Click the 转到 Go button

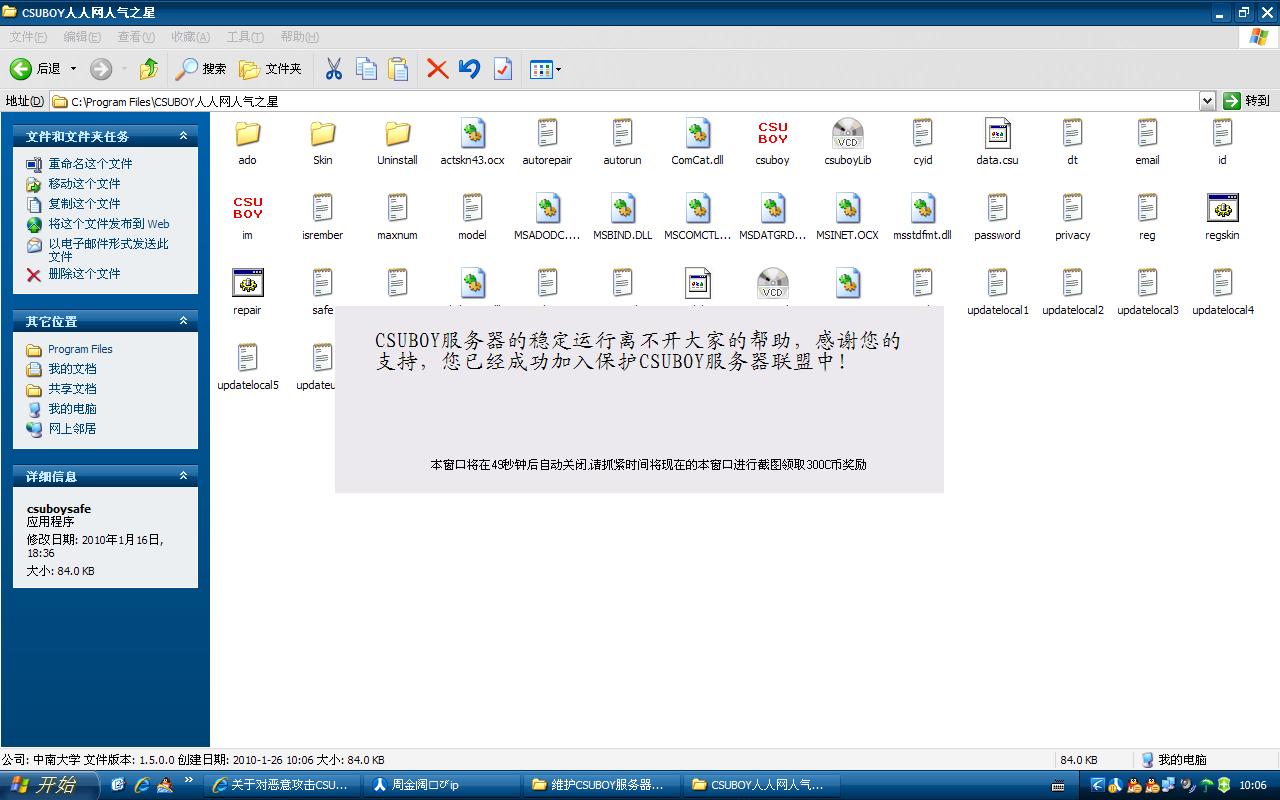click(x=1247, y=101)
